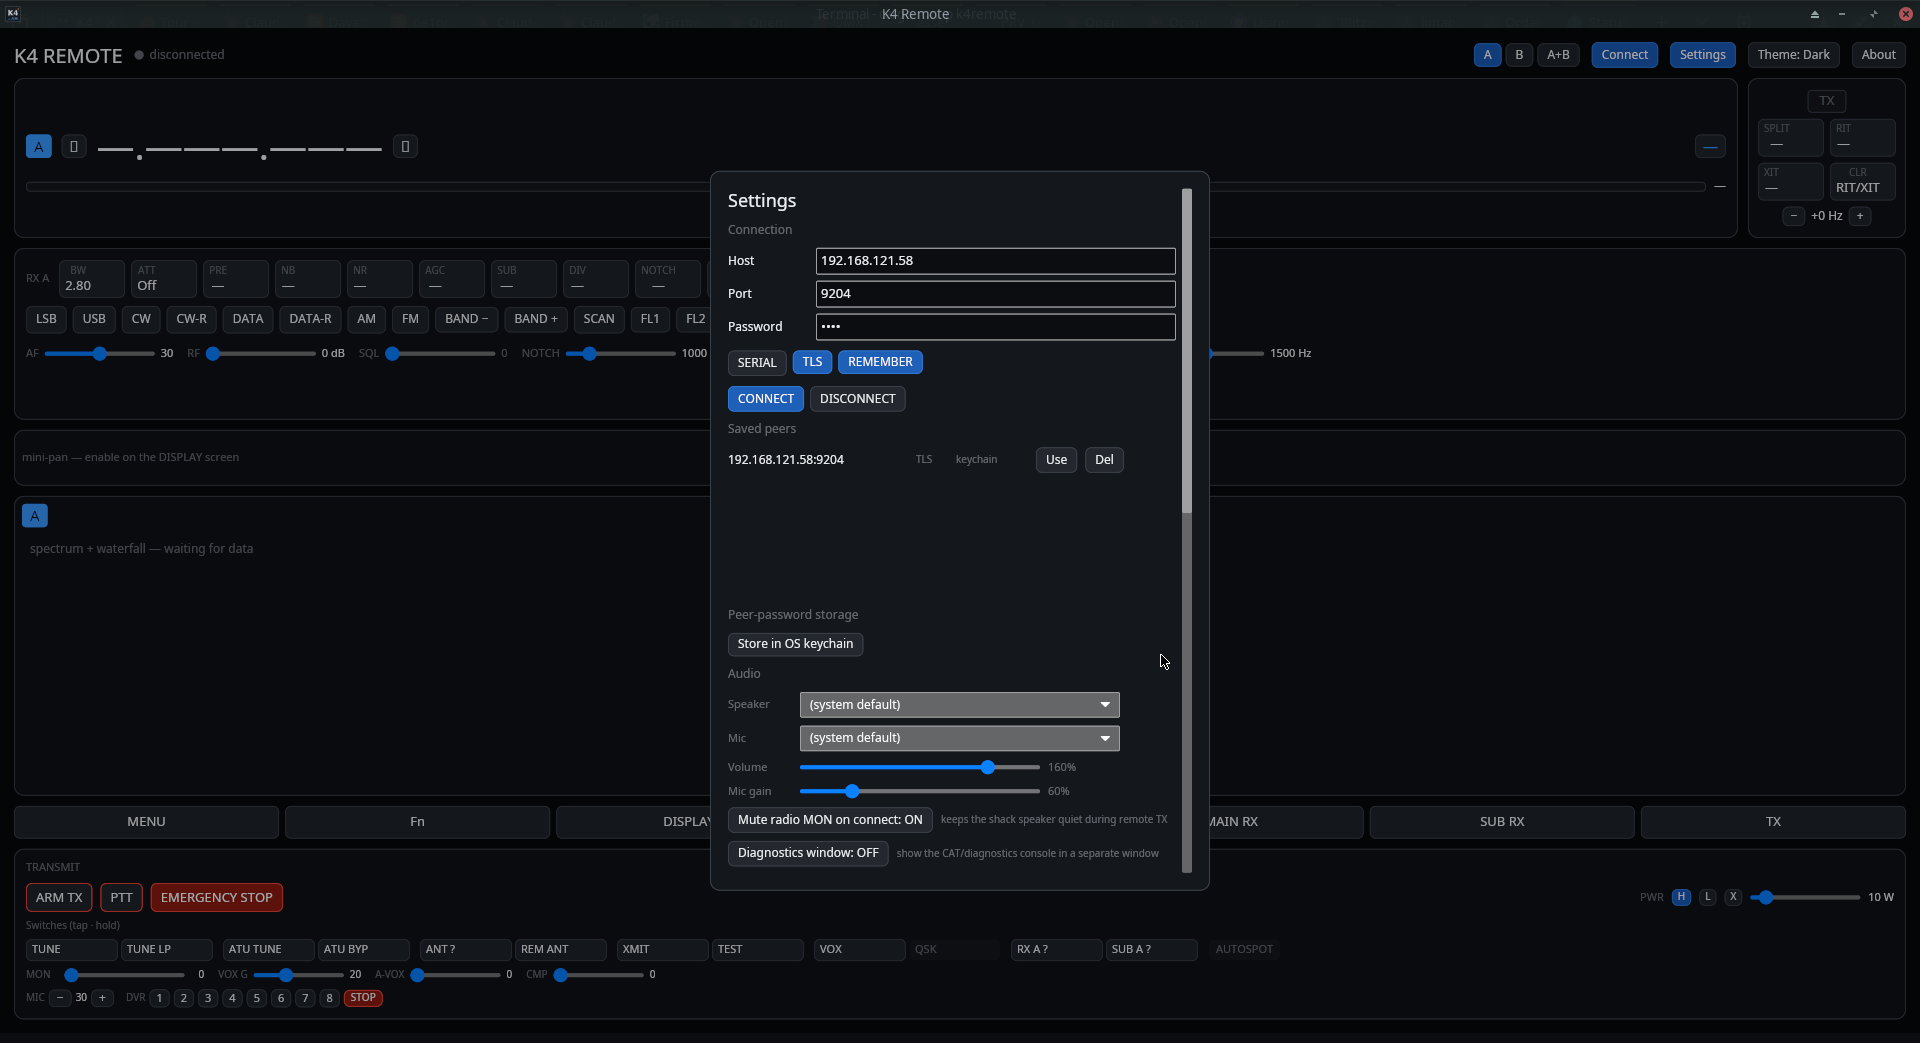The image size is (1920, 1043).
Task: Click the keep-on-top arrow in title bar
Action: [1814, 14]
